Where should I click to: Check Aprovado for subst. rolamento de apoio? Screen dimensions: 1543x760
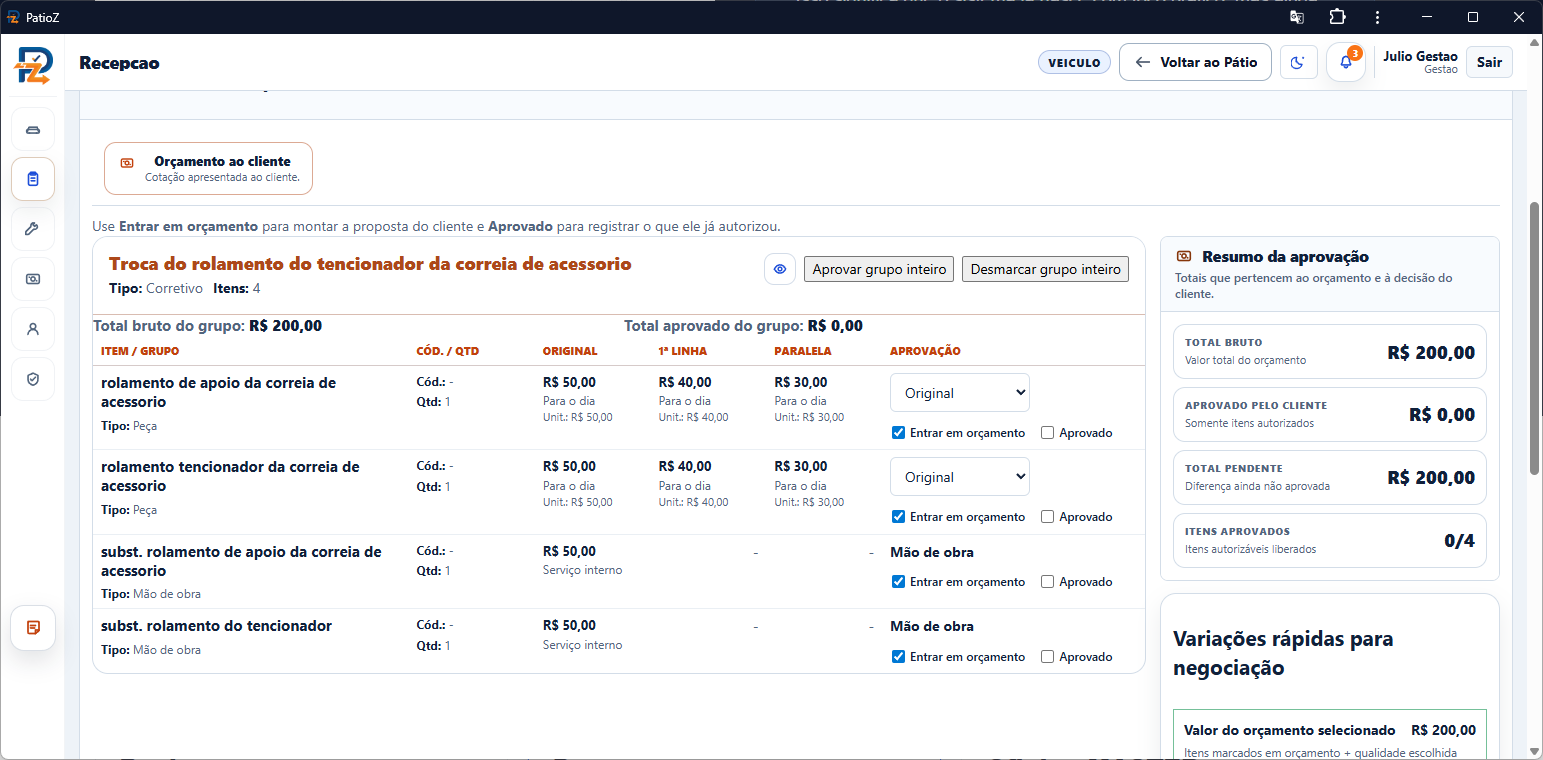(x=1048, y=582)
